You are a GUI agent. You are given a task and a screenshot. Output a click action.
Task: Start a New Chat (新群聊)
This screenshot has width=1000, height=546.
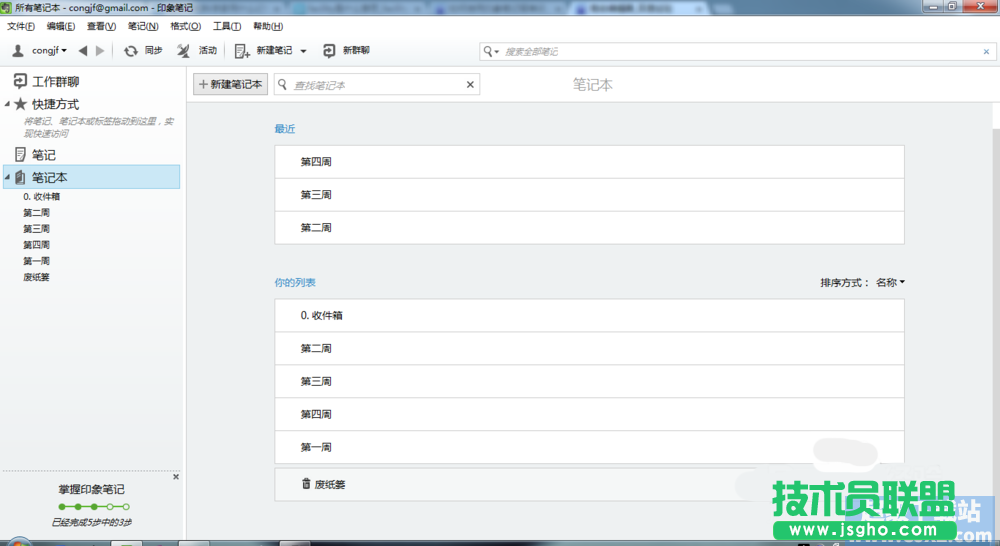coord(330,51)
